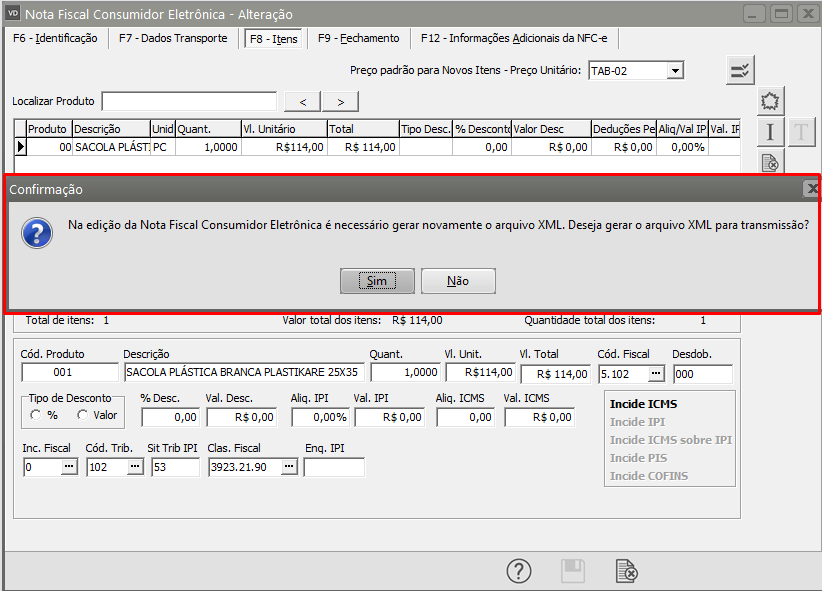Go to next product with '>' button
This screenshot has width=822, height=591.
(340, 101)
